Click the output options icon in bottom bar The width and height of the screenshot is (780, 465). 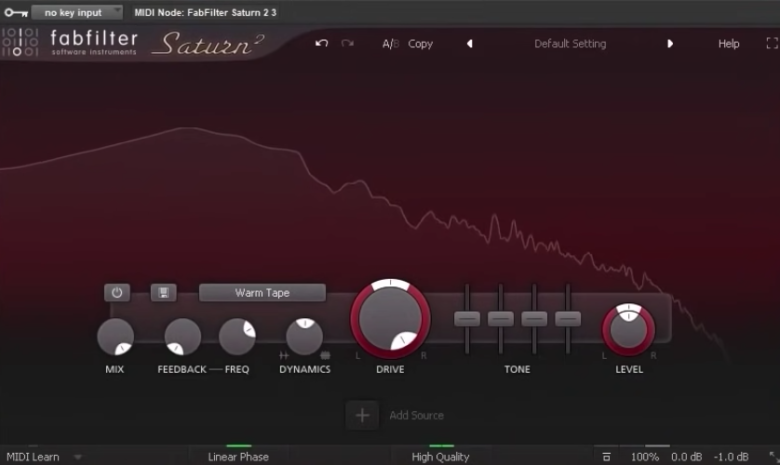tap(606, 457)
